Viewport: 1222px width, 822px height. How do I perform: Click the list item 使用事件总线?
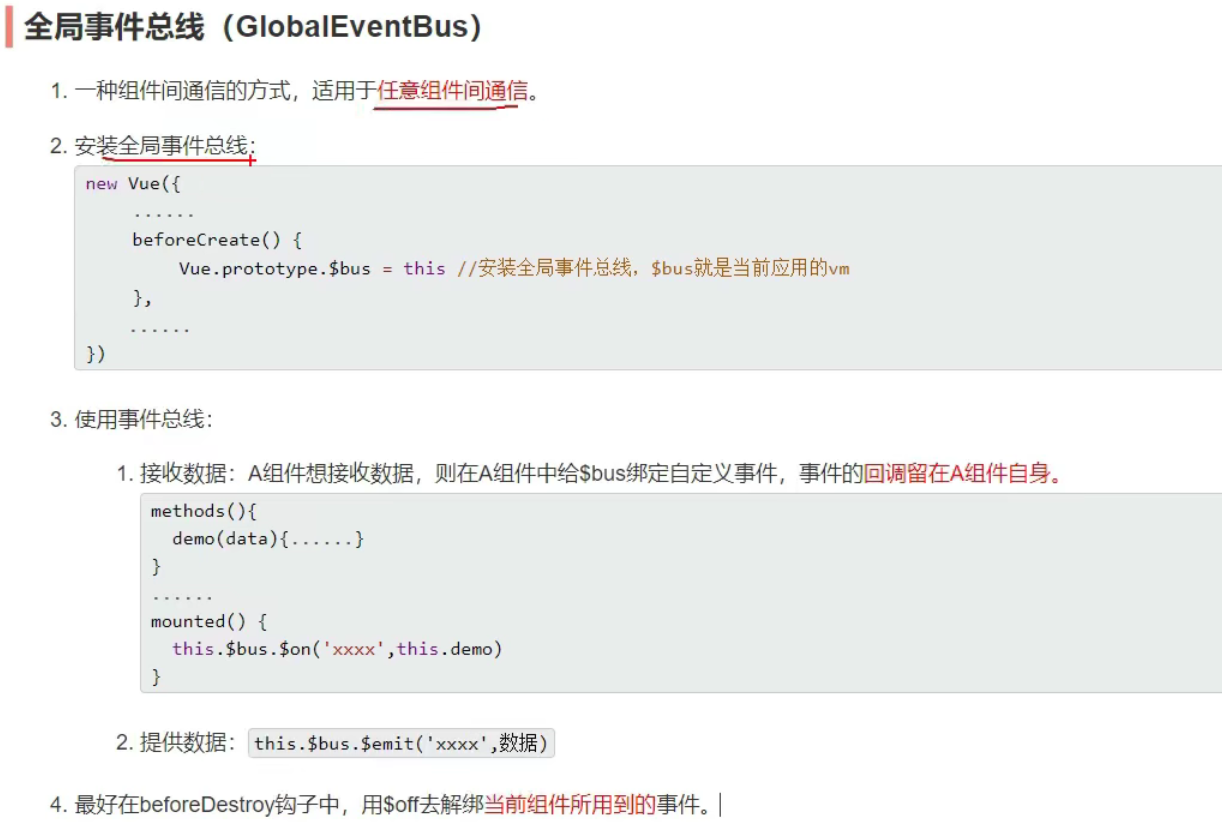[140, 419]
